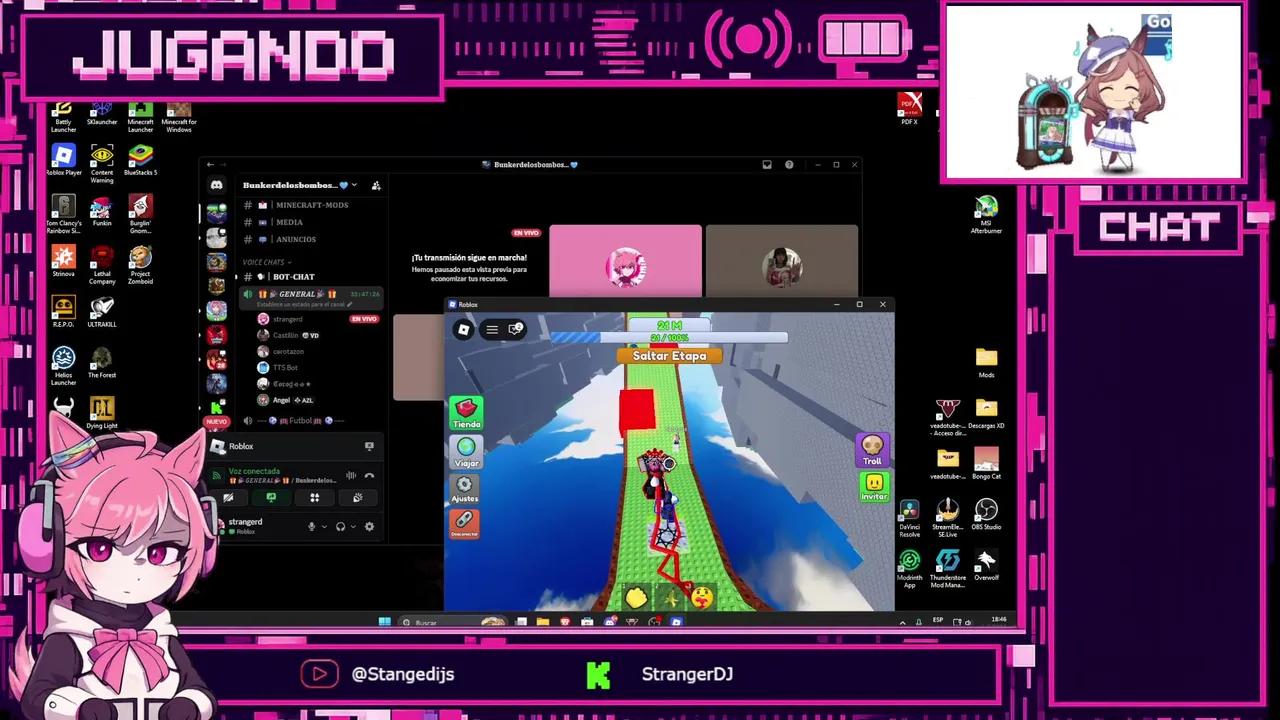Open headphone output options arrow
1280x720 pixels.
tap(352, 527)
